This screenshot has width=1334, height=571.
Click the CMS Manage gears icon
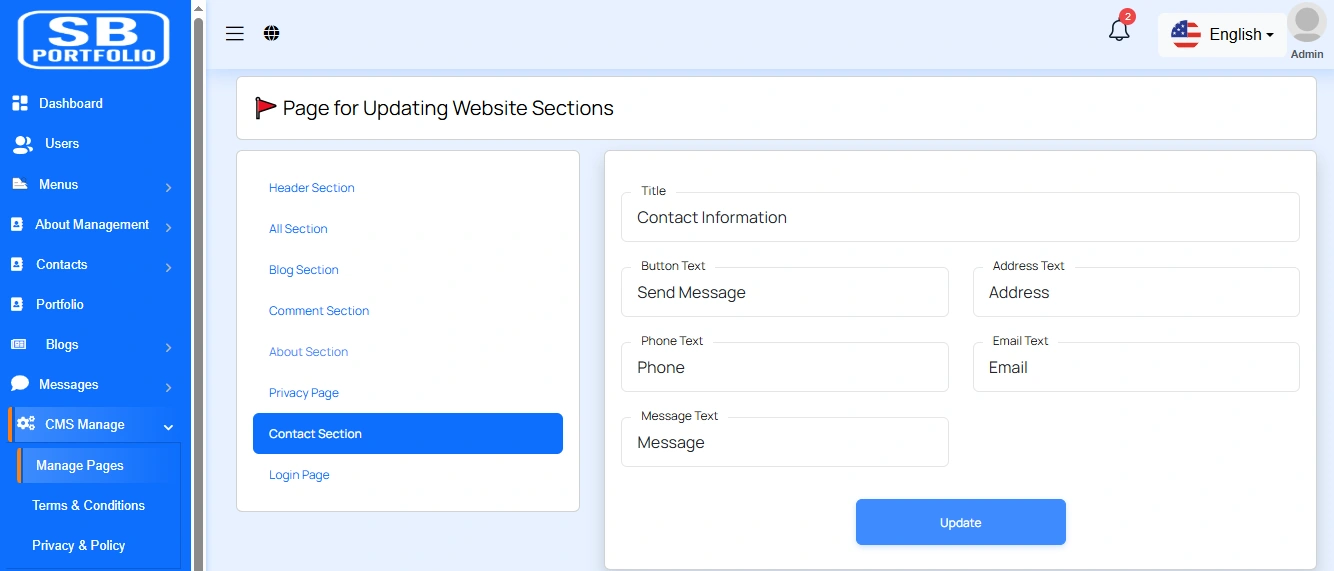[26, 424]
